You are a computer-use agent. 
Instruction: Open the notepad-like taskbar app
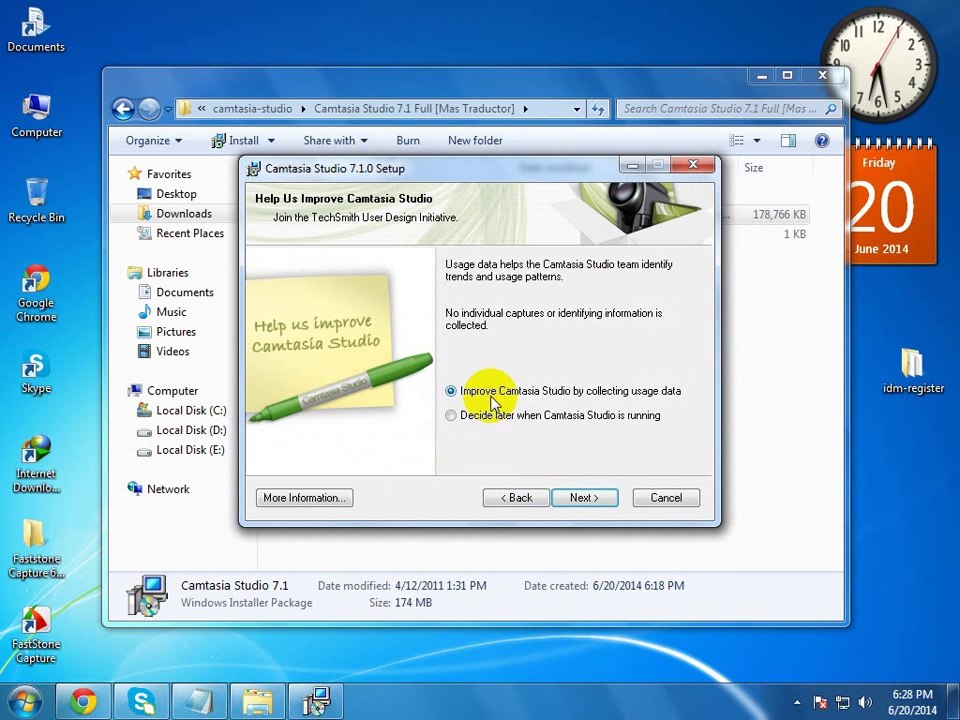pyautogui.click(x=200, y=702)
